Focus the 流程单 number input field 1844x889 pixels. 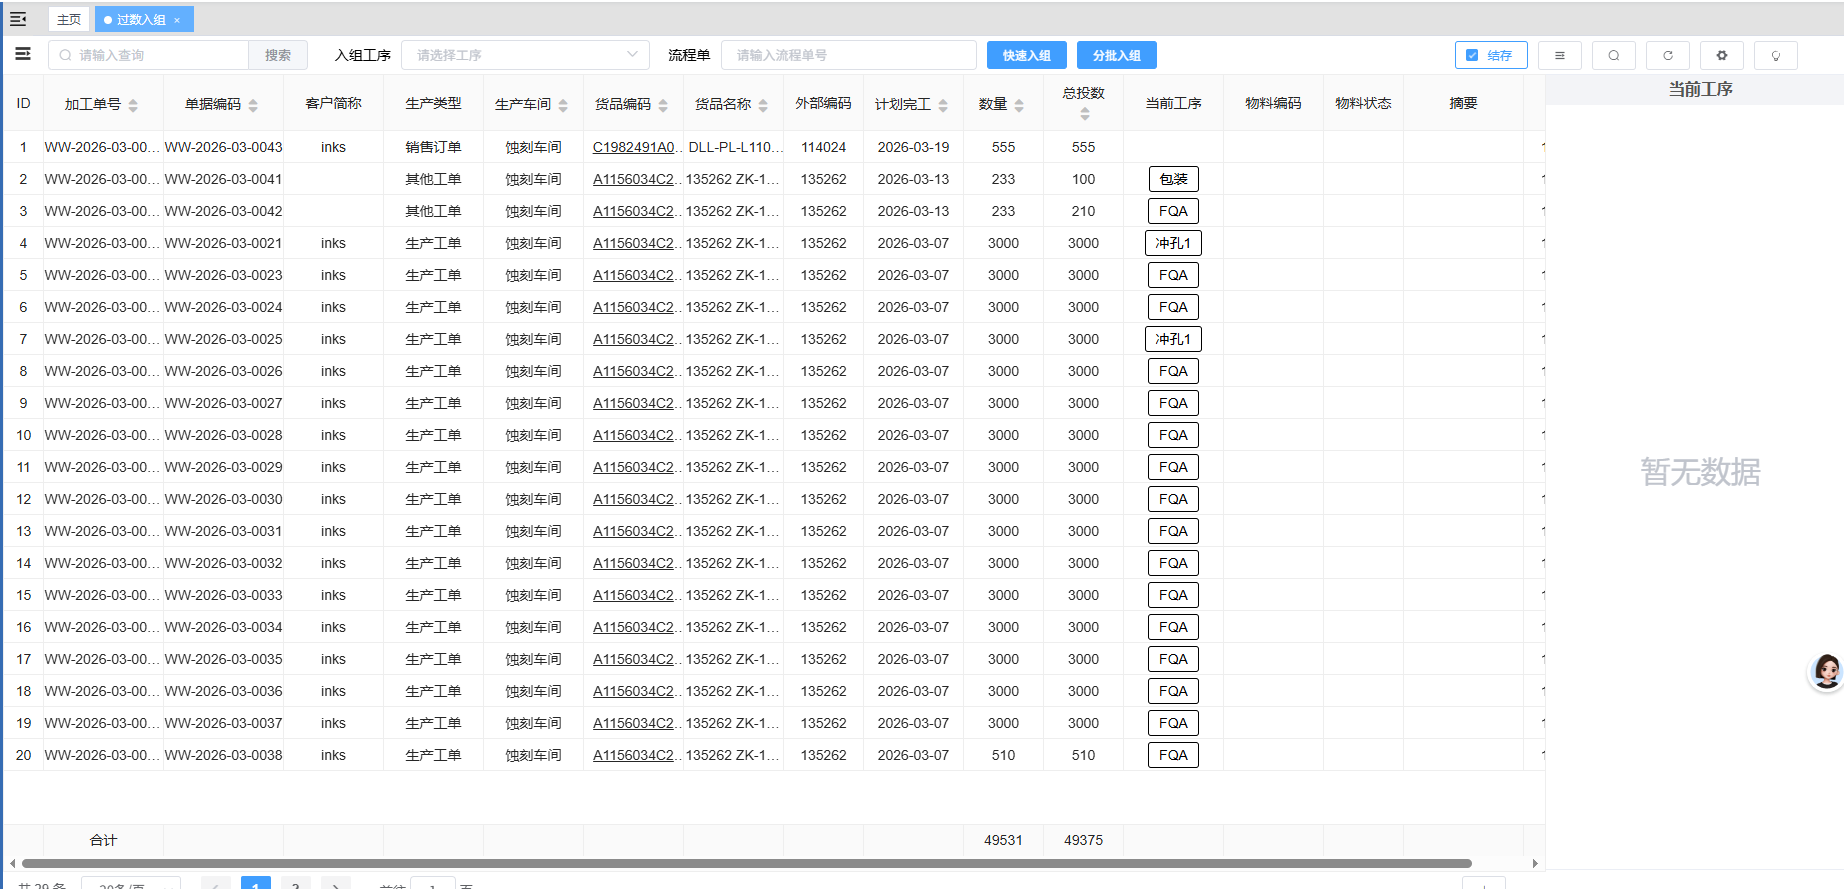[x=848, y=55]
